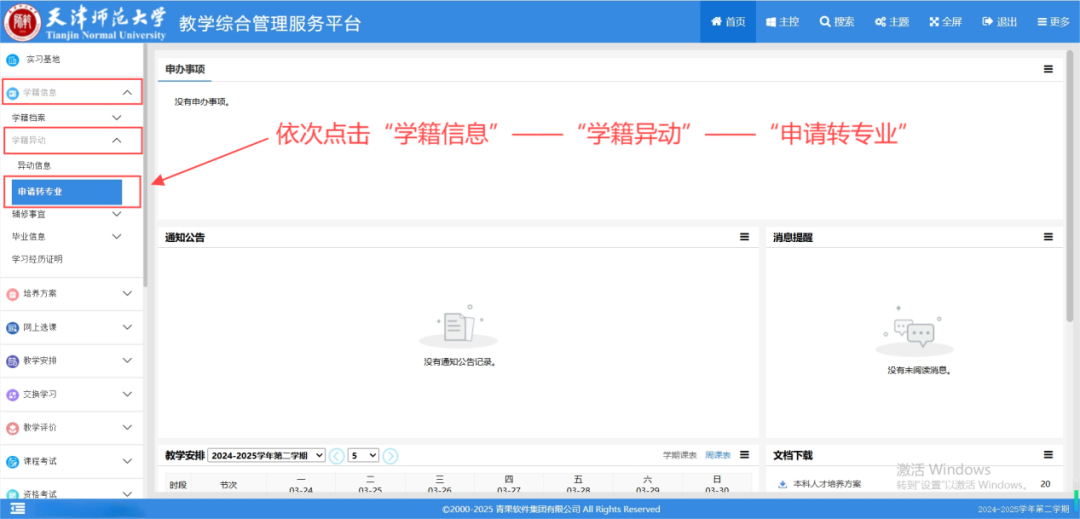Open the semester dropdown 2024-2025学年第二学期
1080x519 pixels.
pyautogui.click(x=267, y=456)
